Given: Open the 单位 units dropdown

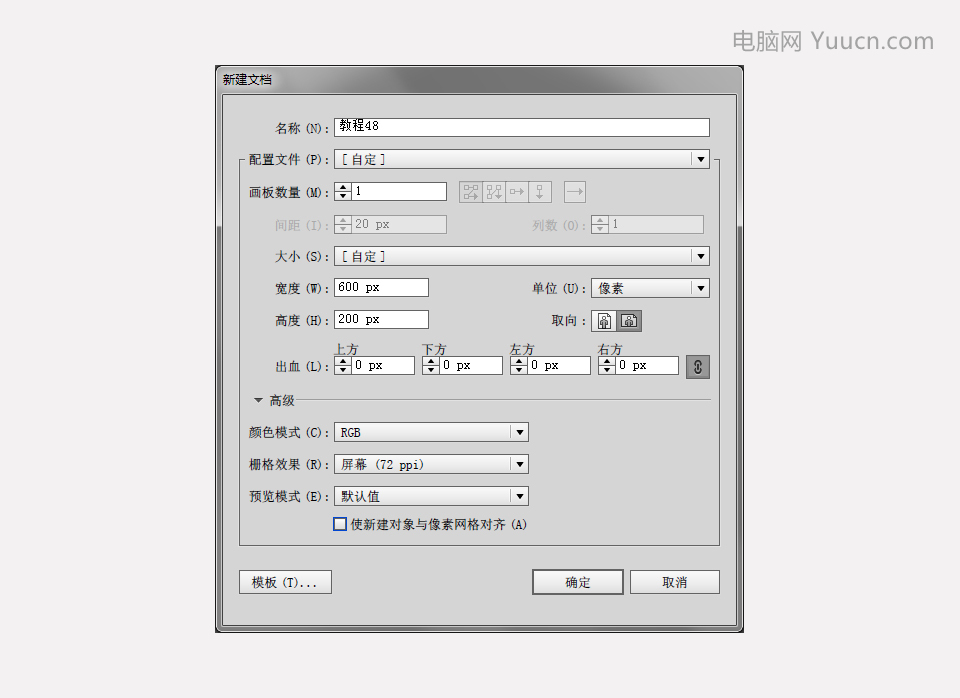Looking at the screenshot, I should pyautogui.click(x=650, y=288).
